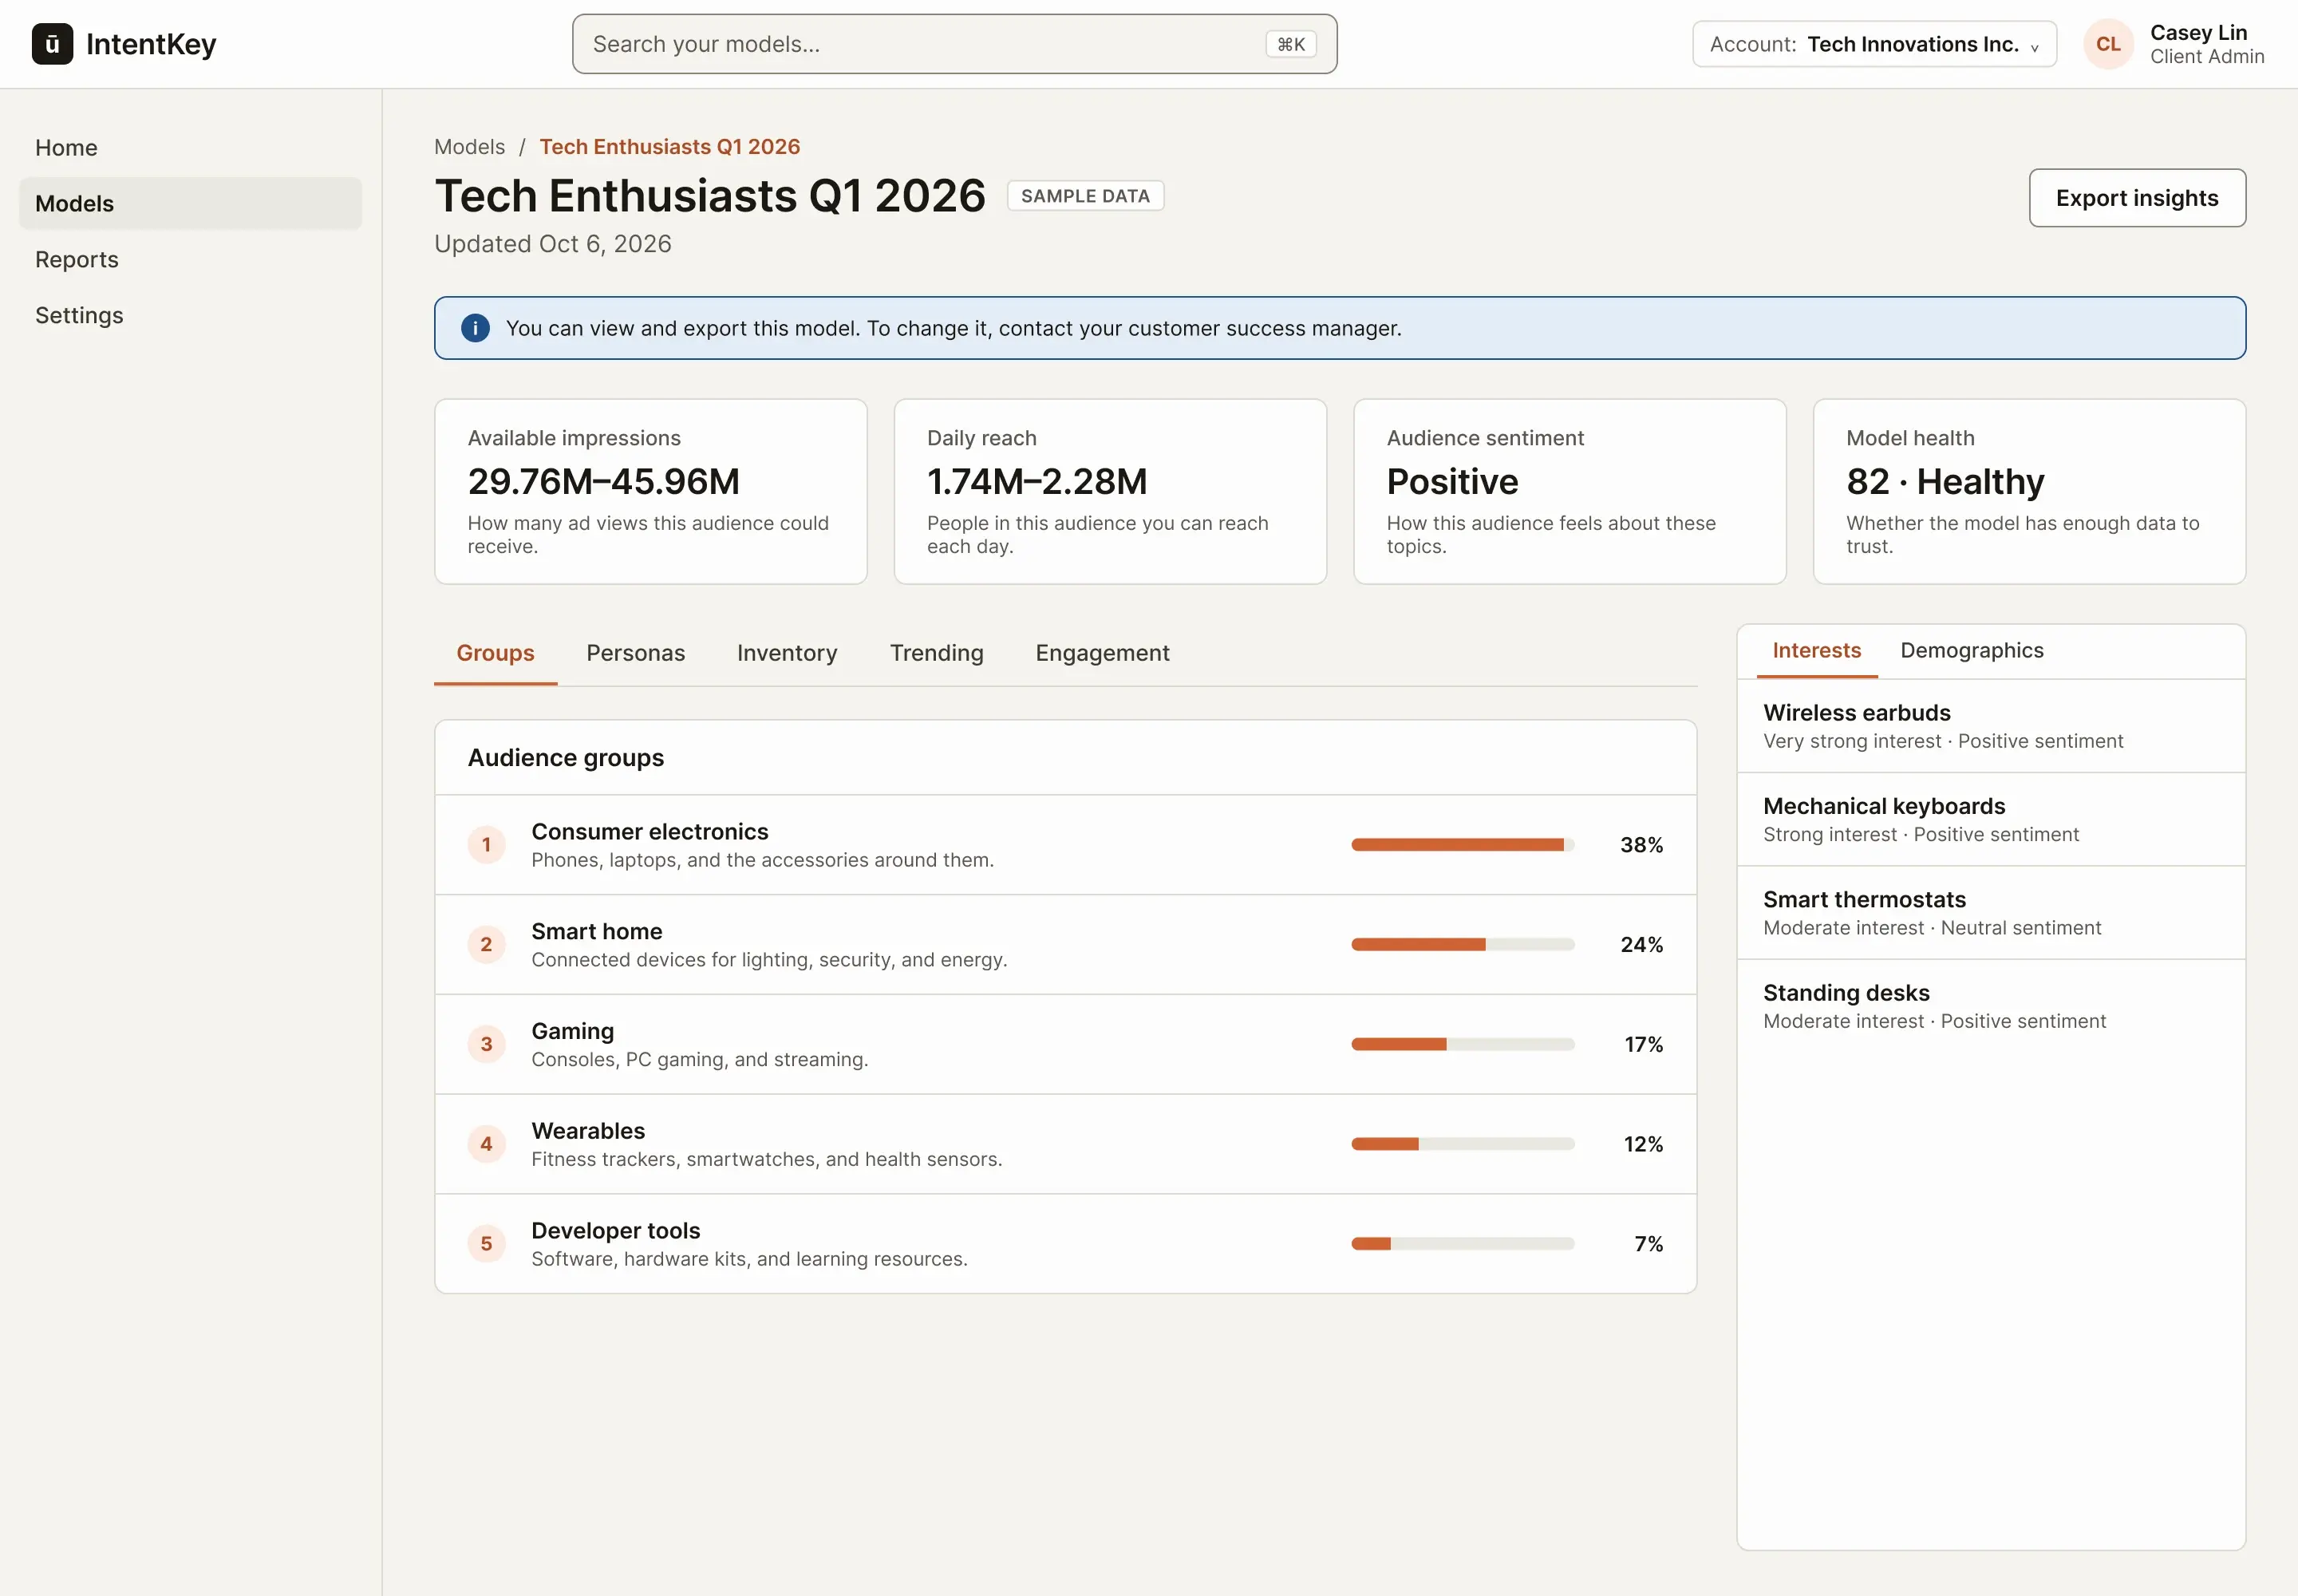Go to the Models breadcrumb link
The height and width of the screenshot is (1596, 2298).
[x=469, y=147]
